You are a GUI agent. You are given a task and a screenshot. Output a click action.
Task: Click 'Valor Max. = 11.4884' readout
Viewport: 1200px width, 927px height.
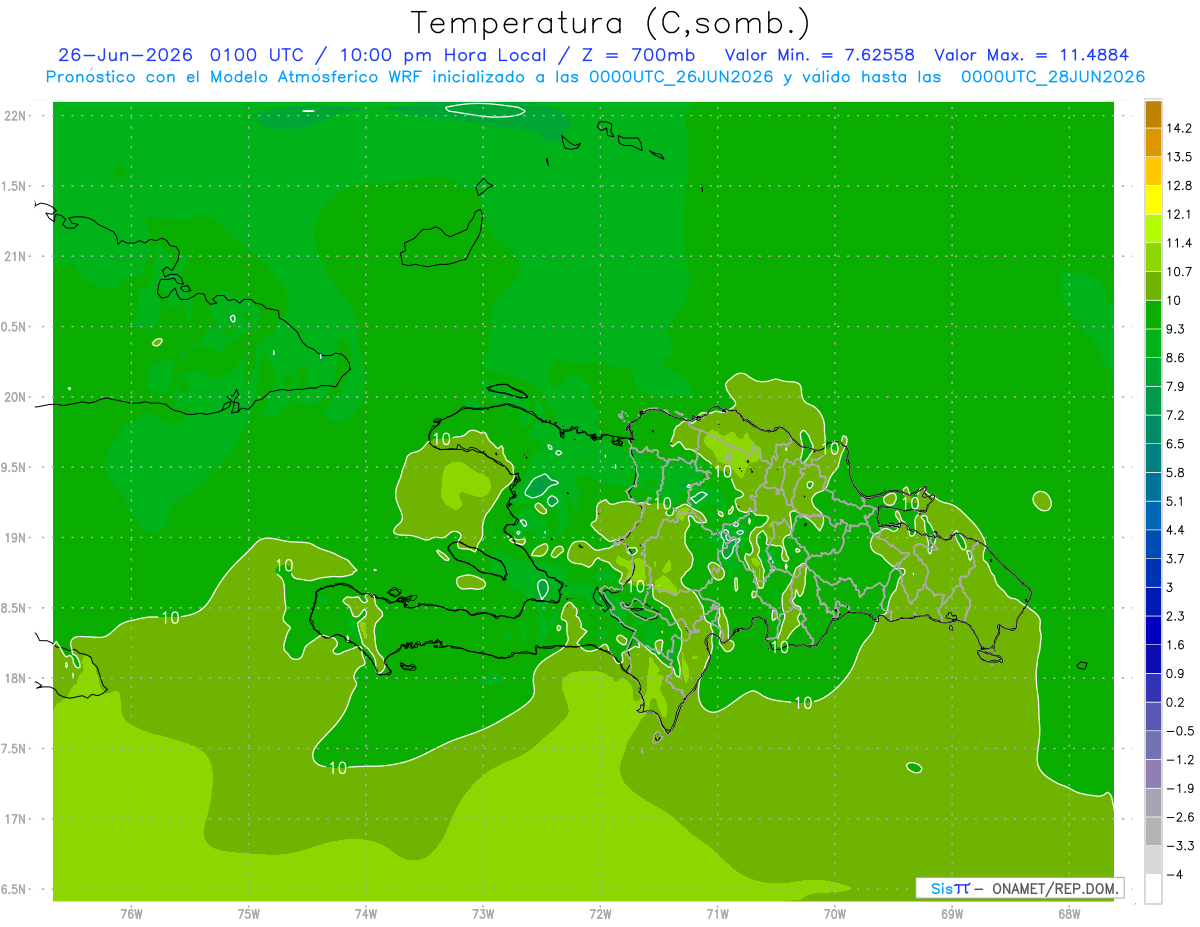(1030, 55)
